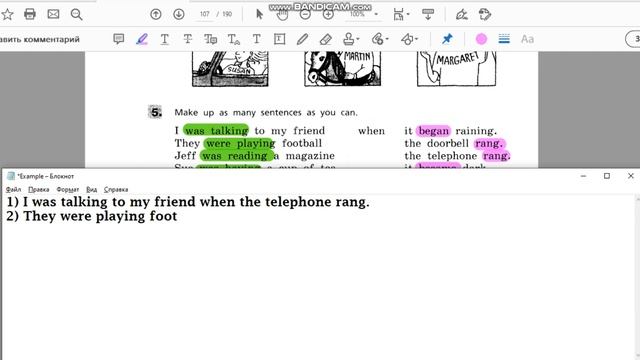Open the Формат menu in Notepad
The height and width of the screenshot is (360, 640).
pos(68,189)
